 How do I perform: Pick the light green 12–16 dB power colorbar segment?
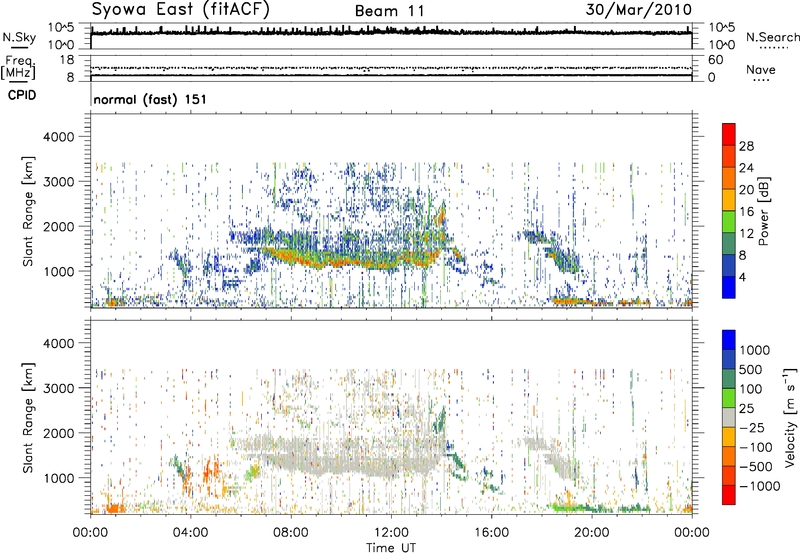click(729, 222)
